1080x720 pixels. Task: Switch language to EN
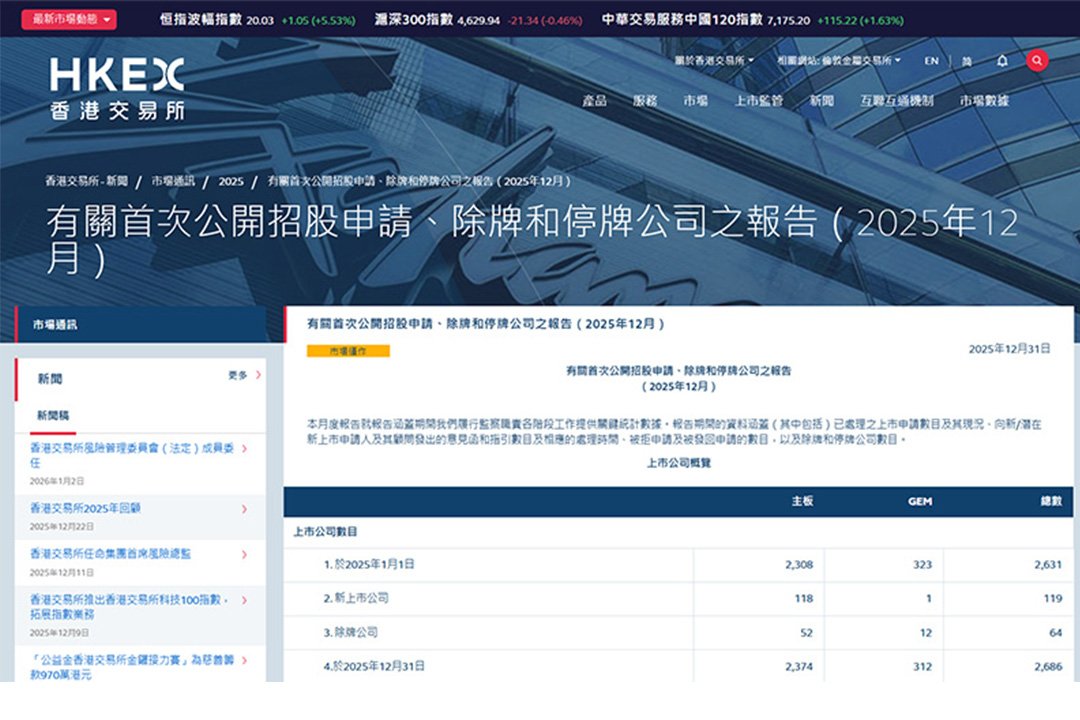(x=931, y=61)
